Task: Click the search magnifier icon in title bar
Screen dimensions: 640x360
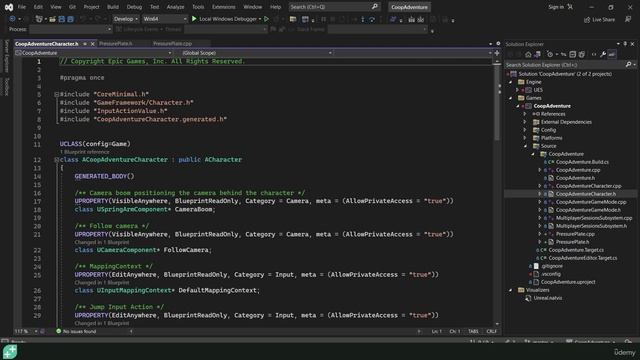Action: 375,7
